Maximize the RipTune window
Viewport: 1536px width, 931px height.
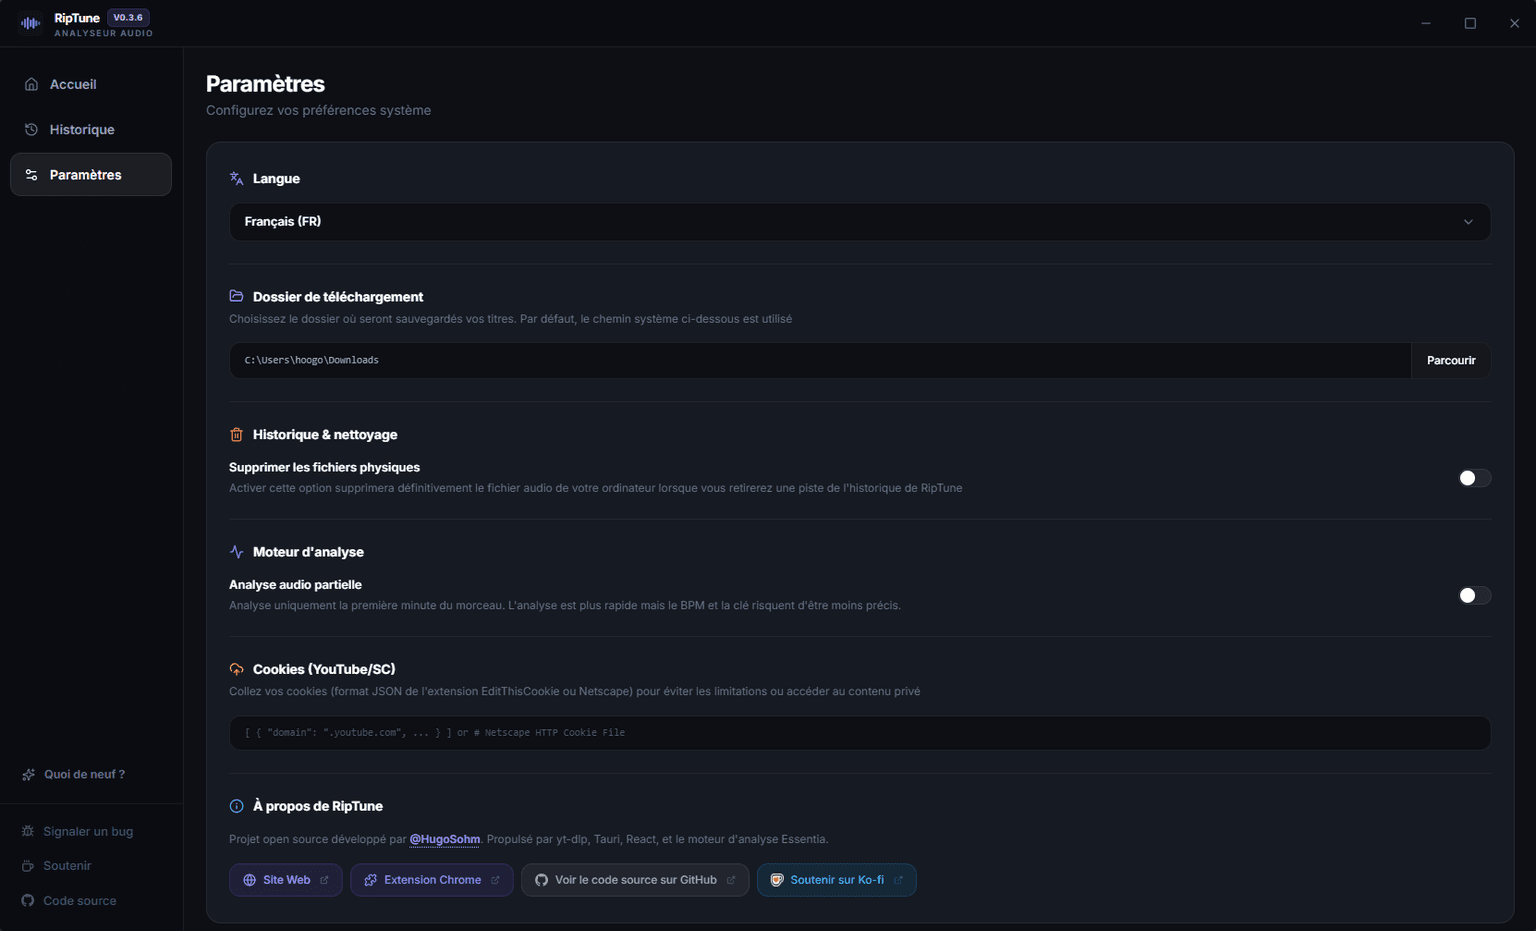point(1470,23)
